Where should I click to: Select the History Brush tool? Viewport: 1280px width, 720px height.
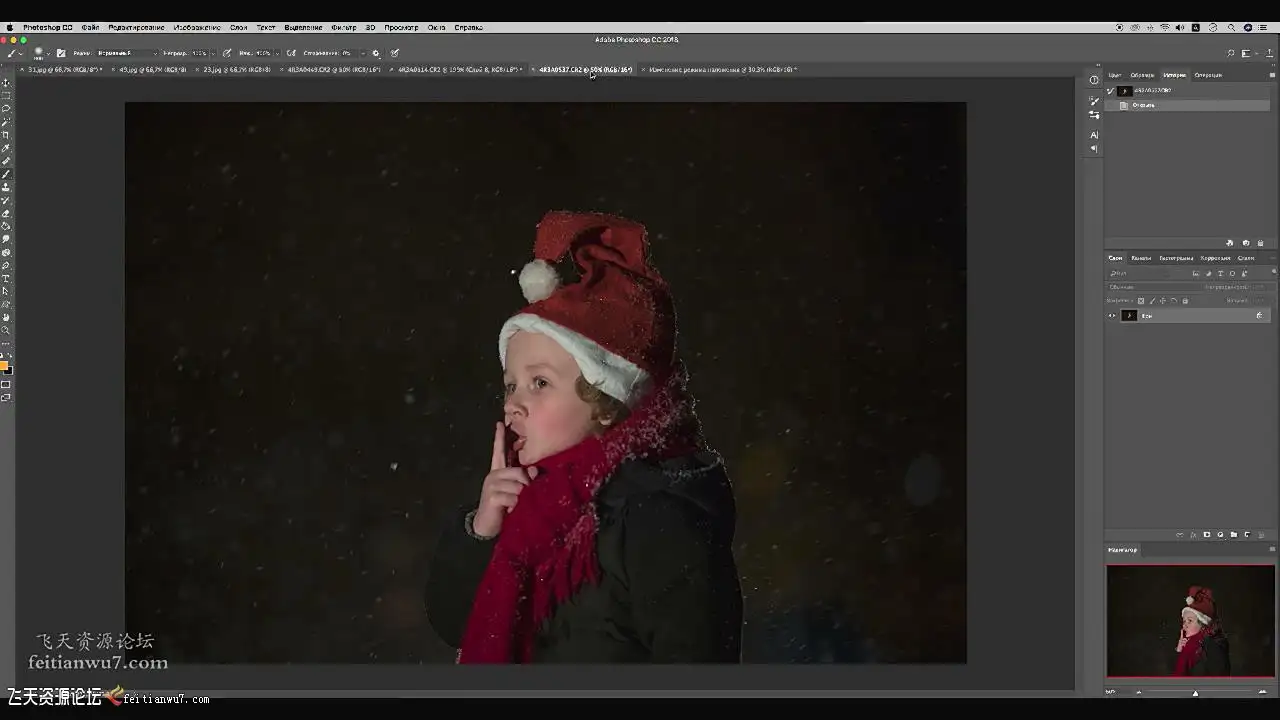[x=6, y=200]
